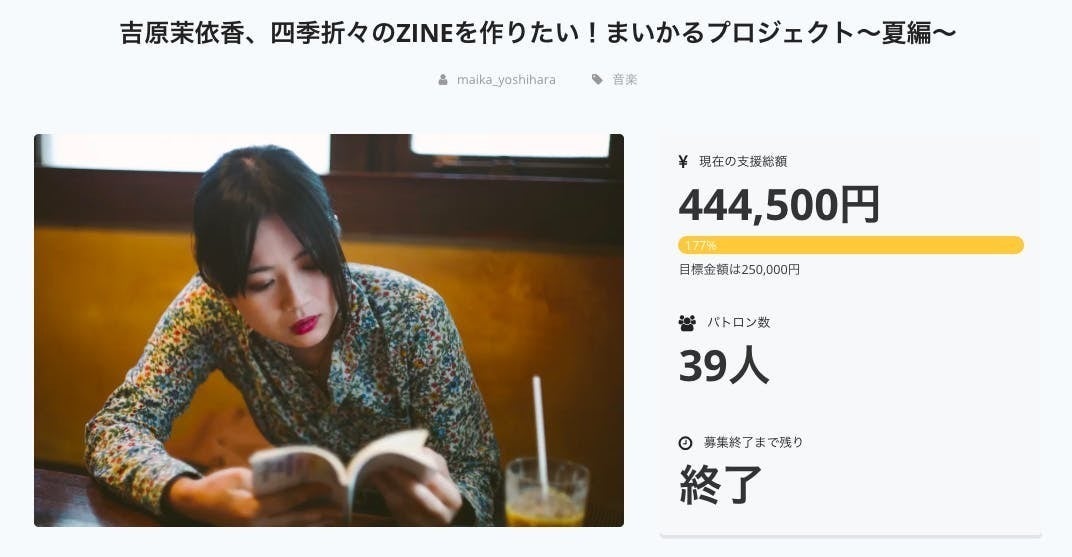The width and height of the screenshot is (1072, 557).
Task: Click the パトロン数 label
Action: click(x=738, y=323)
